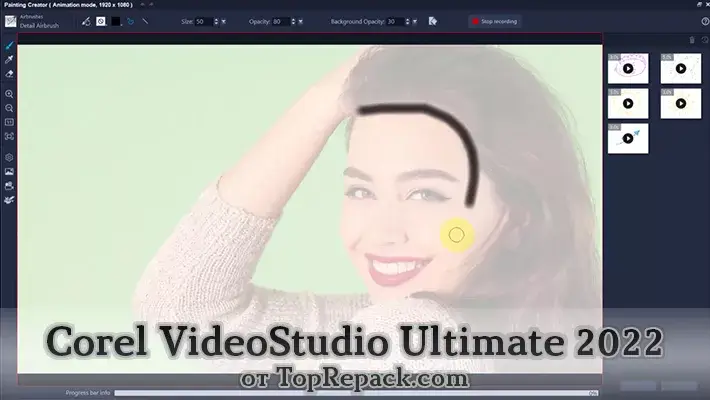The image size is (710, 400).
Task: Set view to actual size 1:1
Action: pyautogui.click(x=9, y=122)
